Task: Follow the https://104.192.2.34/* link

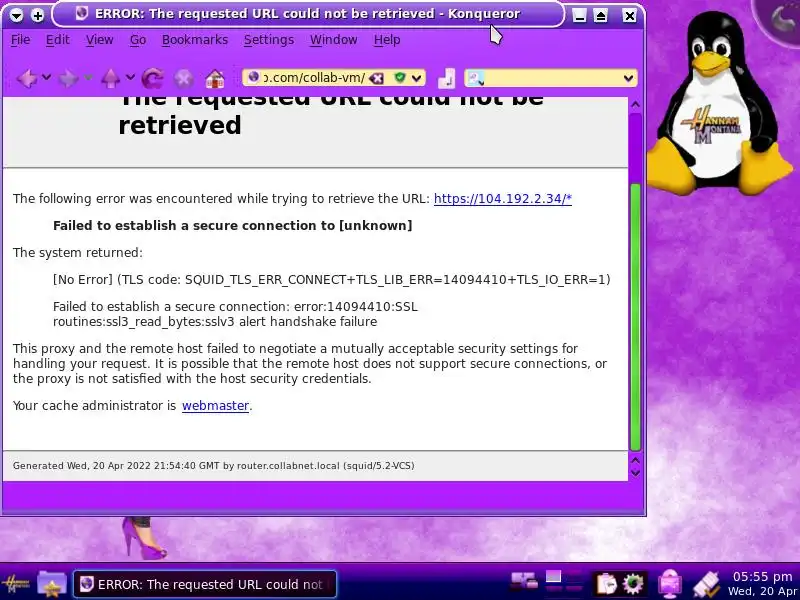Action: (x=503, y=198)
